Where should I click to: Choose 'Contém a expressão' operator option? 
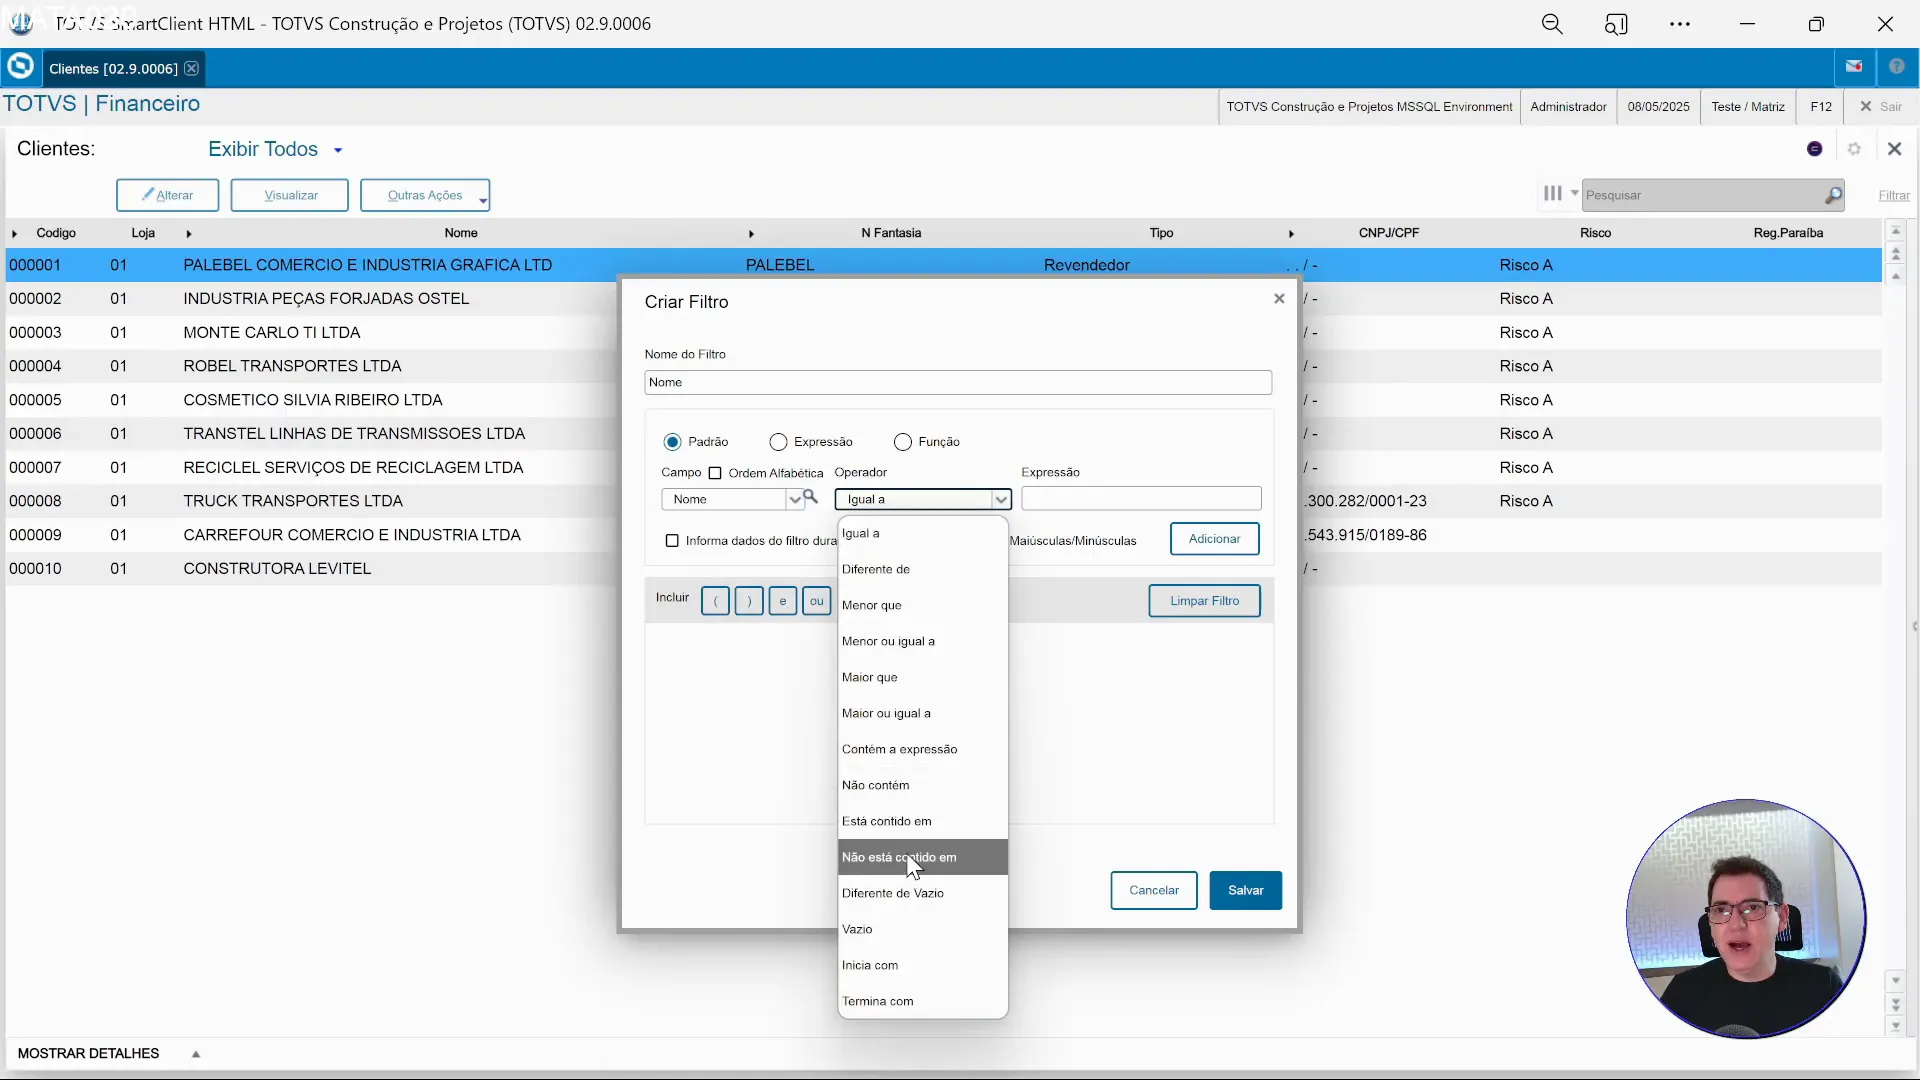899,749
